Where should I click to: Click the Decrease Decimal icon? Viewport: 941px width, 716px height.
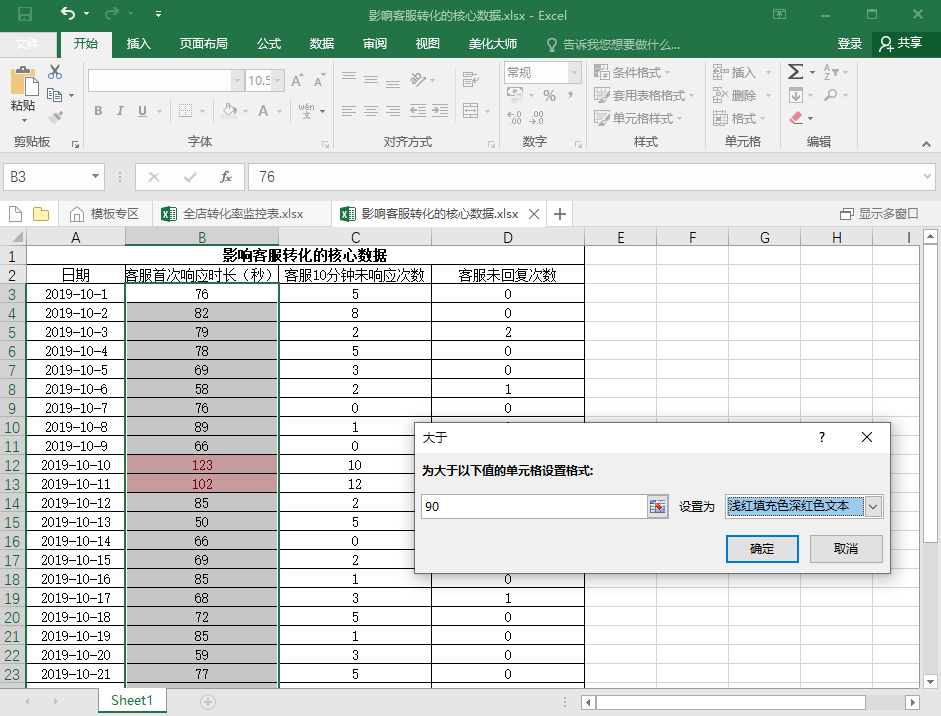537,117
